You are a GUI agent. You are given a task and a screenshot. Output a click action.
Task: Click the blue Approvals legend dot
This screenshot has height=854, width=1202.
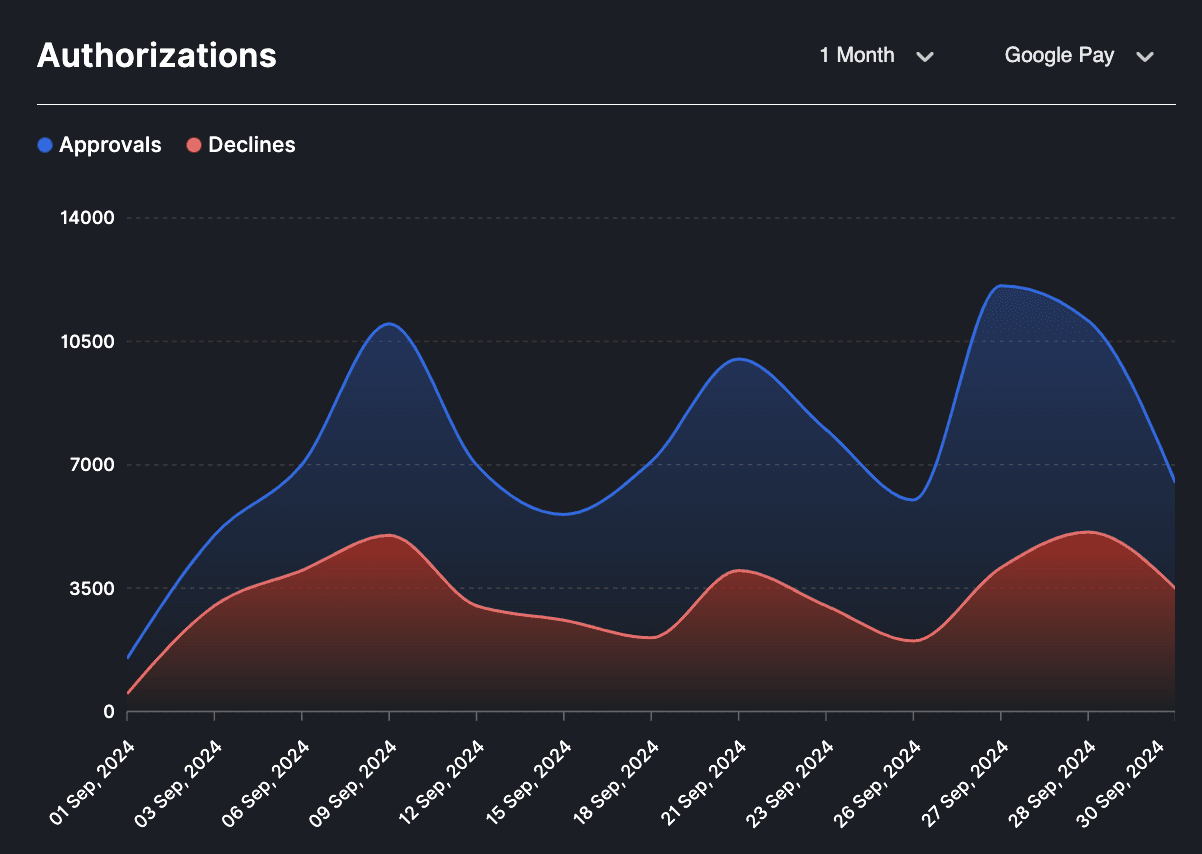coord(45,145)
